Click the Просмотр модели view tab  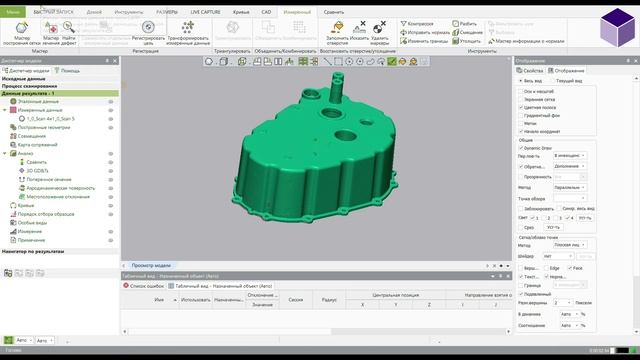click(x=151, y=265)
